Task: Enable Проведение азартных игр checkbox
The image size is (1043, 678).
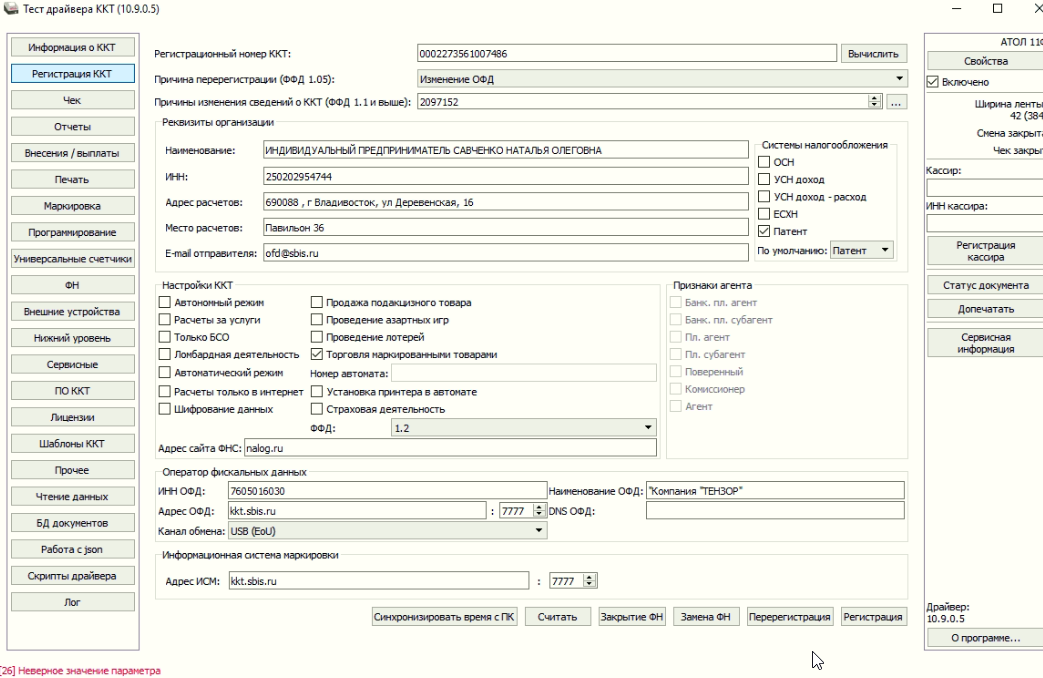Action: [317, 319]
